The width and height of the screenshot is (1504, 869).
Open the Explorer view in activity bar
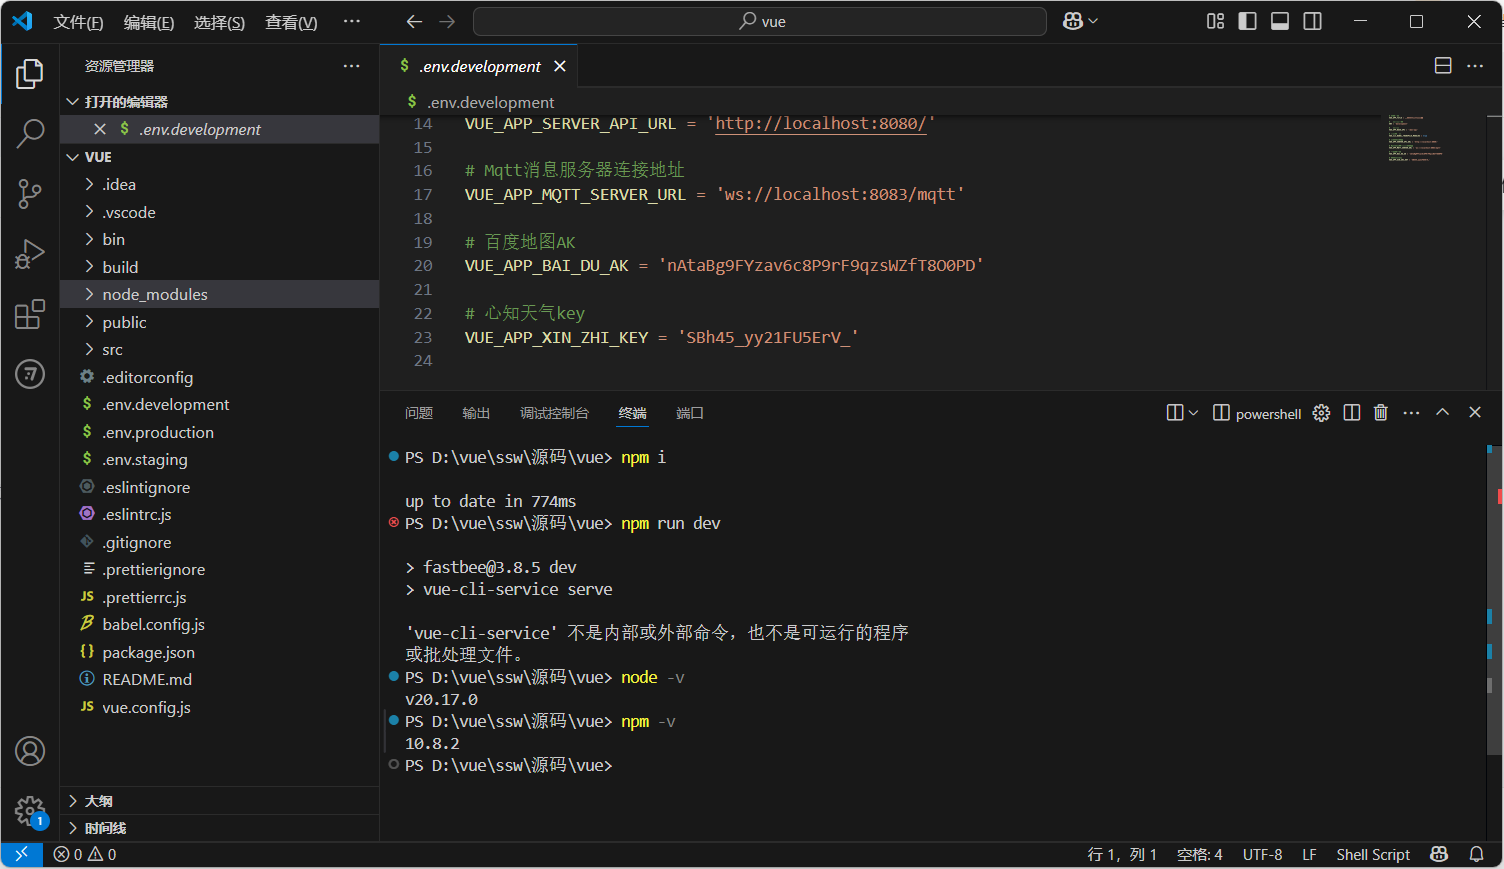[x=30, y=73]
